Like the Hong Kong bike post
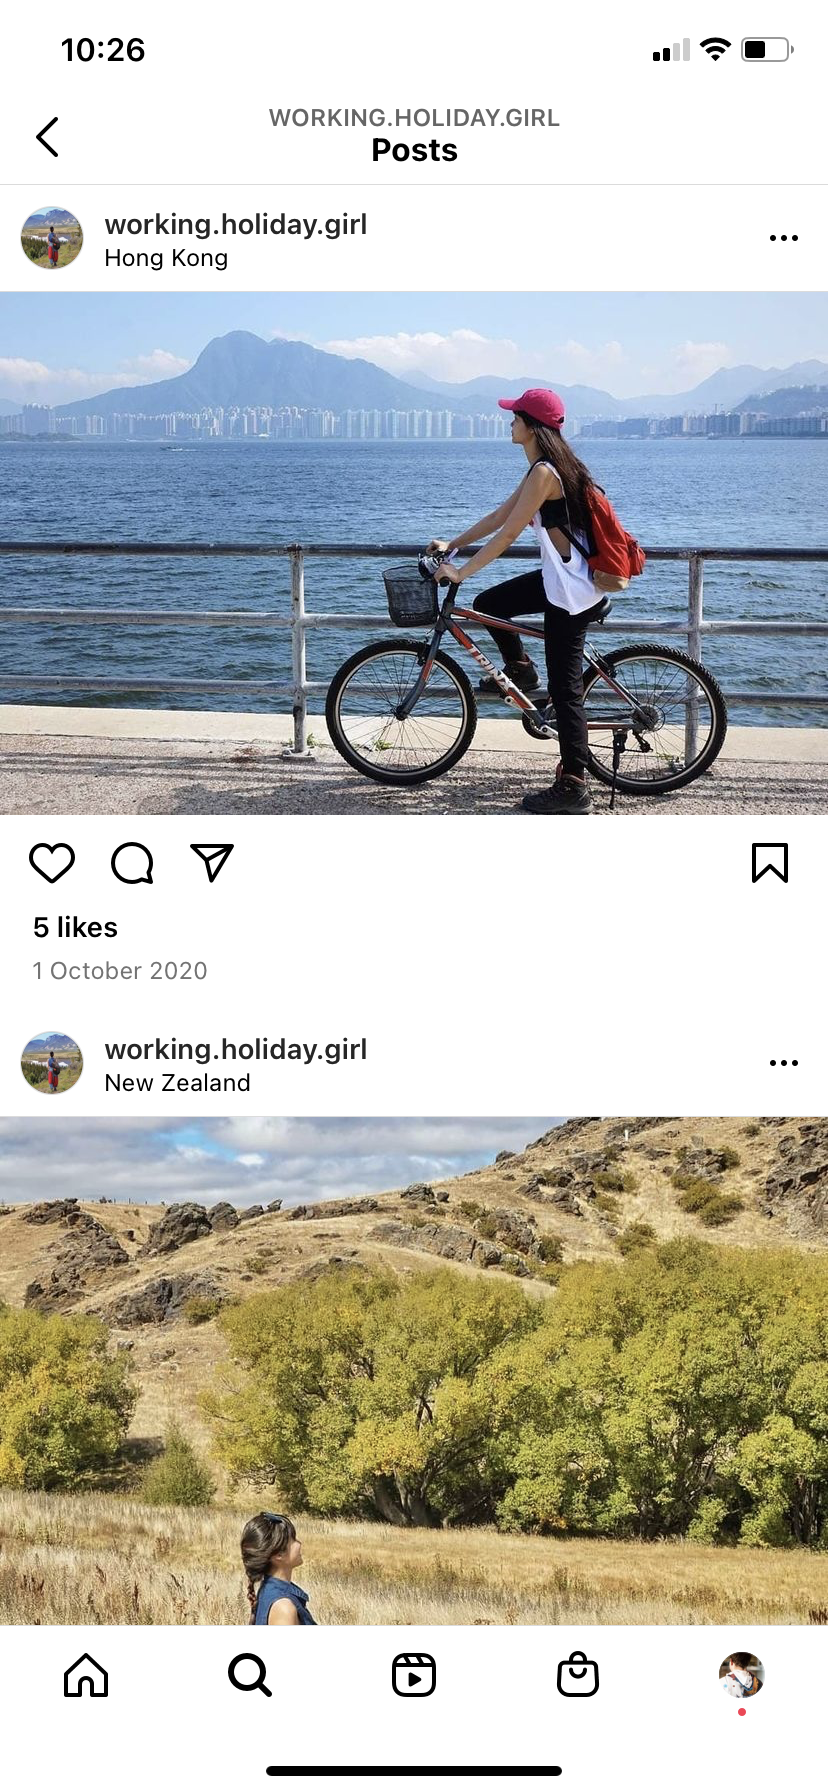828x1792 pixels. [52, 863]
